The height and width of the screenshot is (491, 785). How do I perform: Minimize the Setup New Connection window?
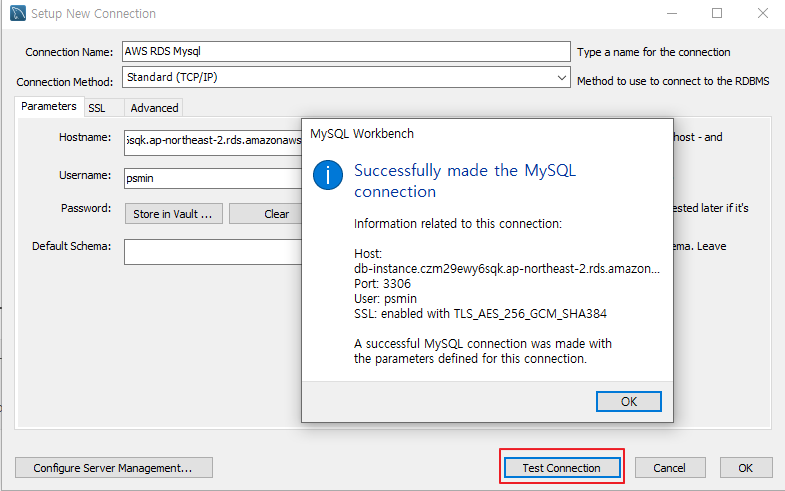(672, 13)
